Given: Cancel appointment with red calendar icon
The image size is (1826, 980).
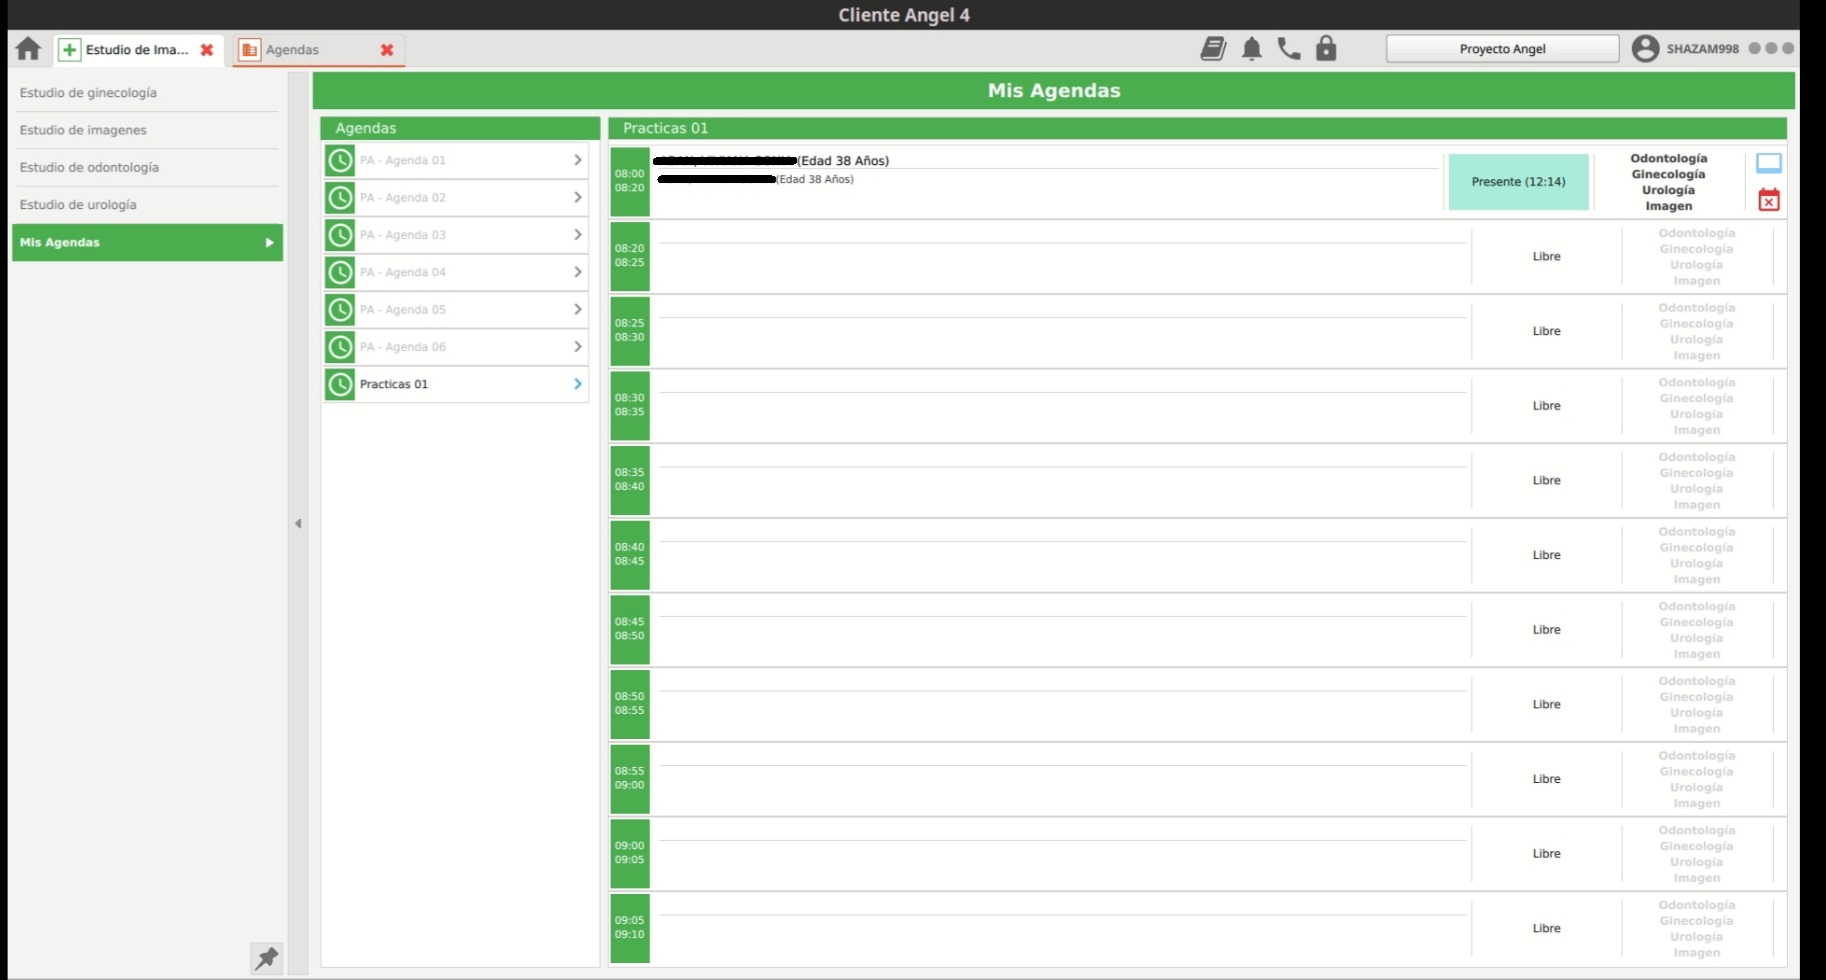Looking at the screenshot, I should 1769,199.
